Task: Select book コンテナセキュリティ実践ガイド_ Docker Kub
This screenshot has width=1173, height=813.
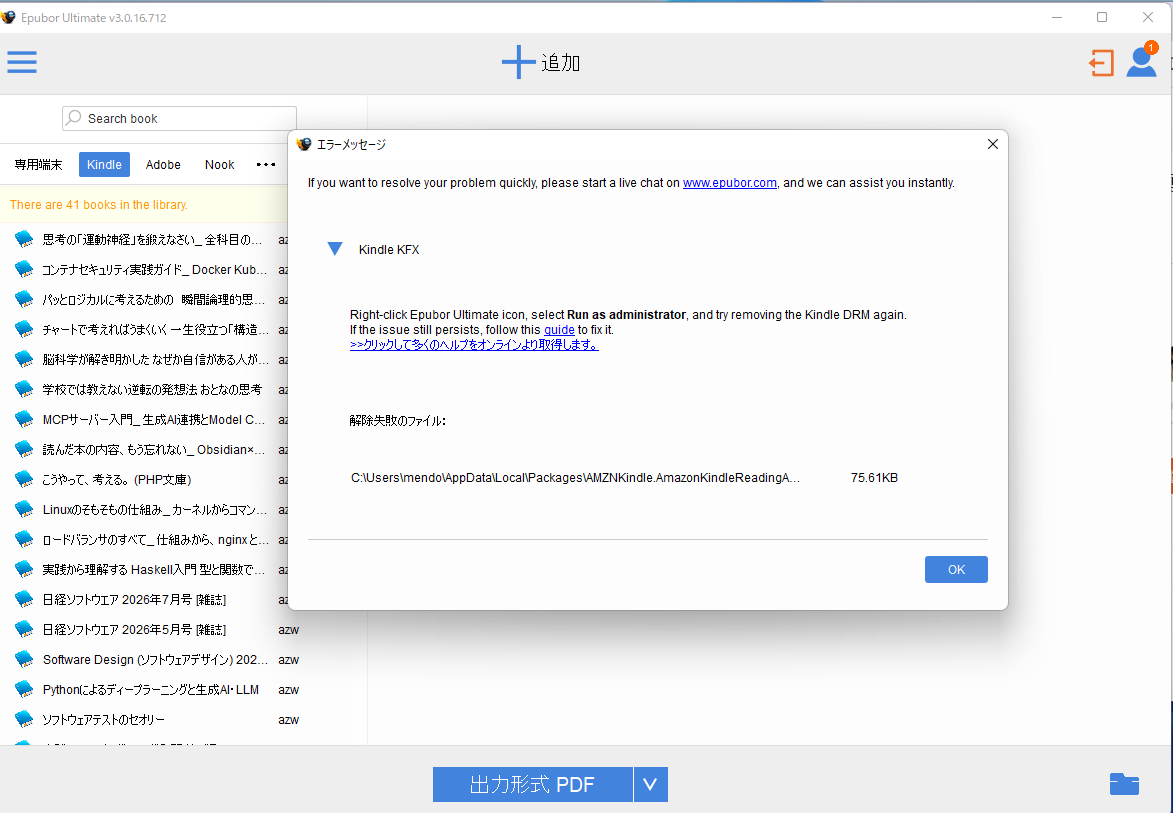Action: (155, 269)
